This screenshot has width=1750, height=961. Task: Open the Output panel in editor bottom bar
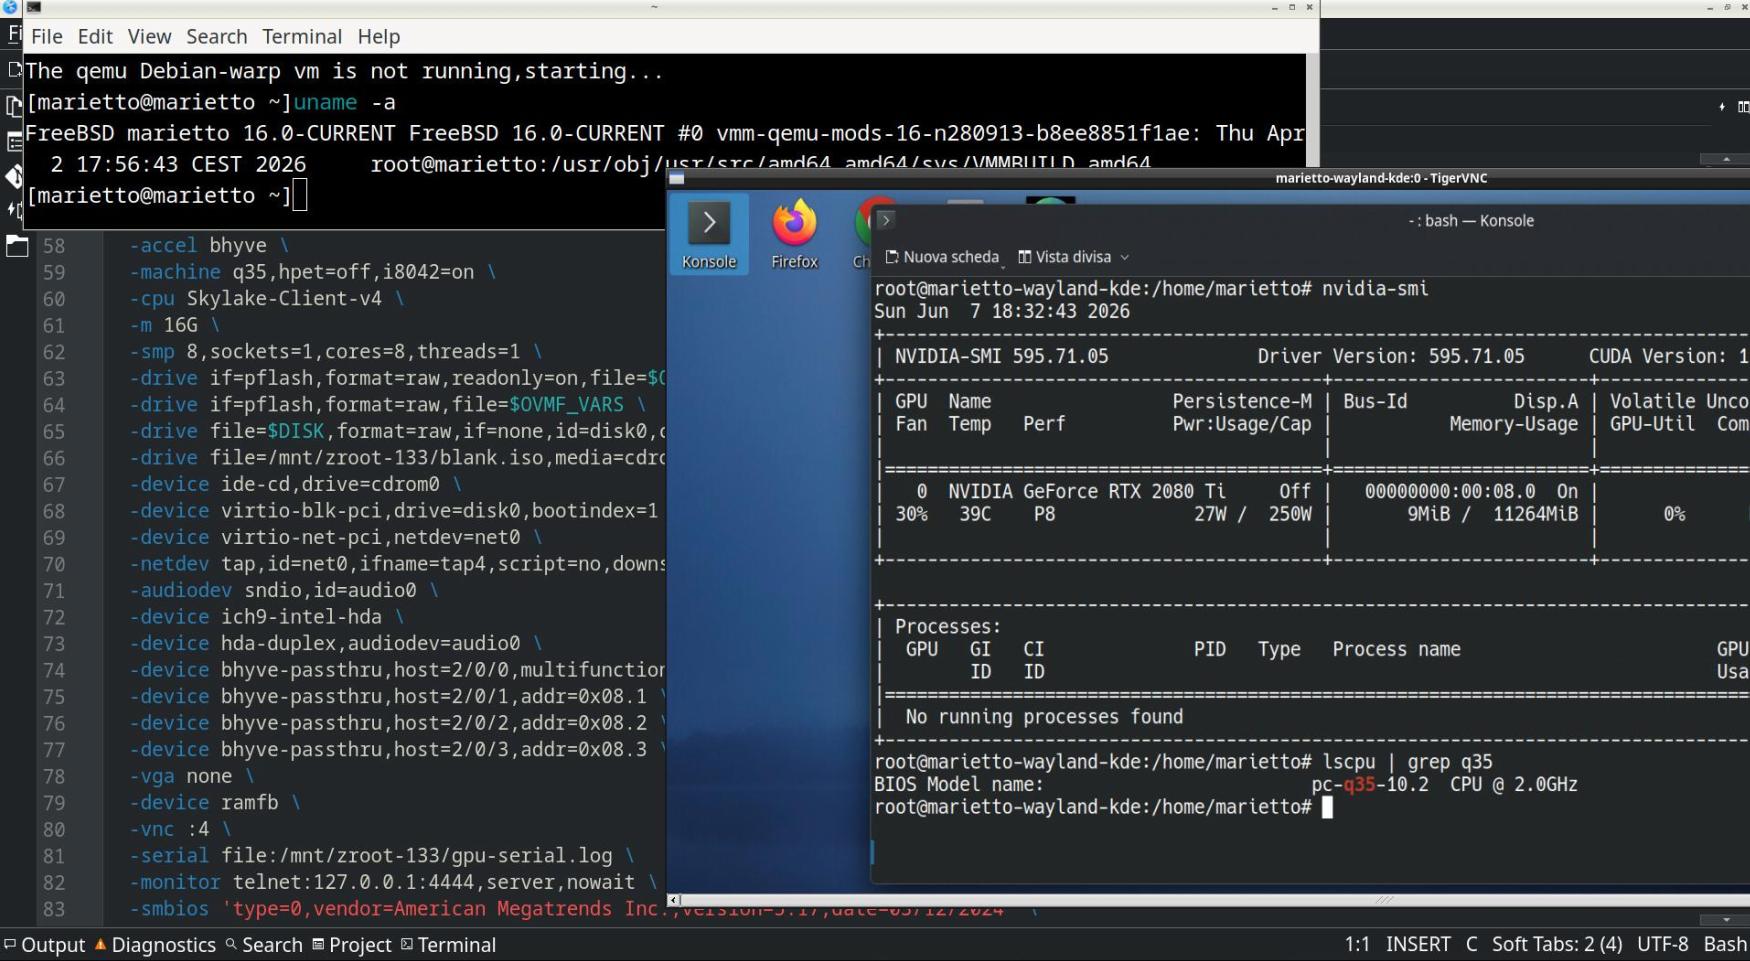coord(45,945)
